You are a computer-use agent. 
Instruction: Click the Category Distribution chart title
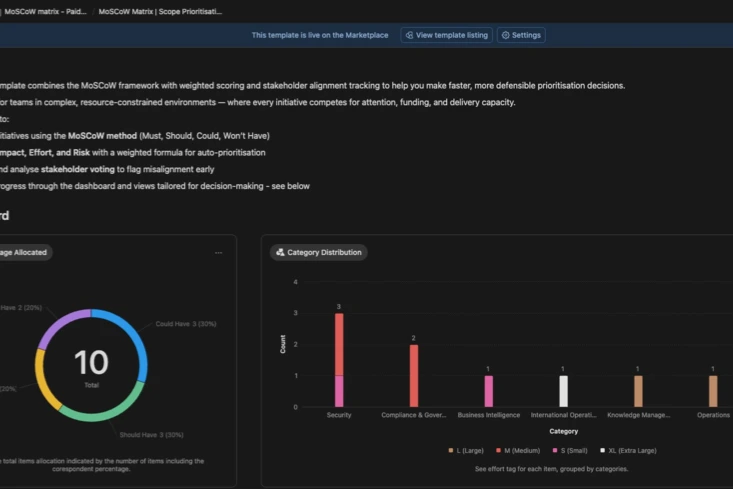324,253
